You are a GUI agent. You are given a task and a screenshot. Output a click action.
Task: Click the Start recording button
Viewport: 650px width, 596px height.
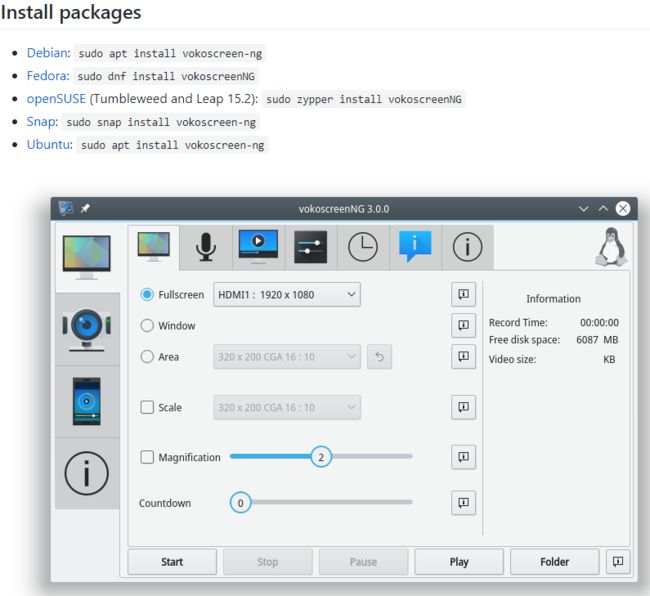(x=172, y=562)
